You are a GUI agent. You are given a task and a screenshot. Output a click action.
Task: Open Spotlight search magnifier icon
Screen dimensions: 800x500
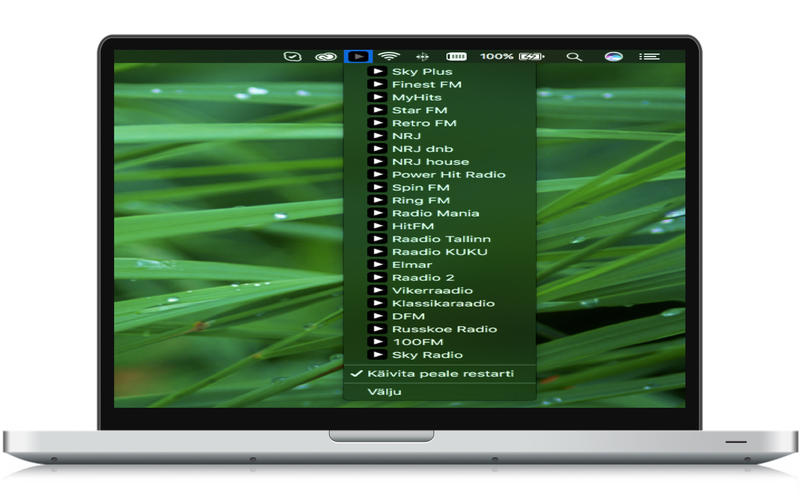574,57
